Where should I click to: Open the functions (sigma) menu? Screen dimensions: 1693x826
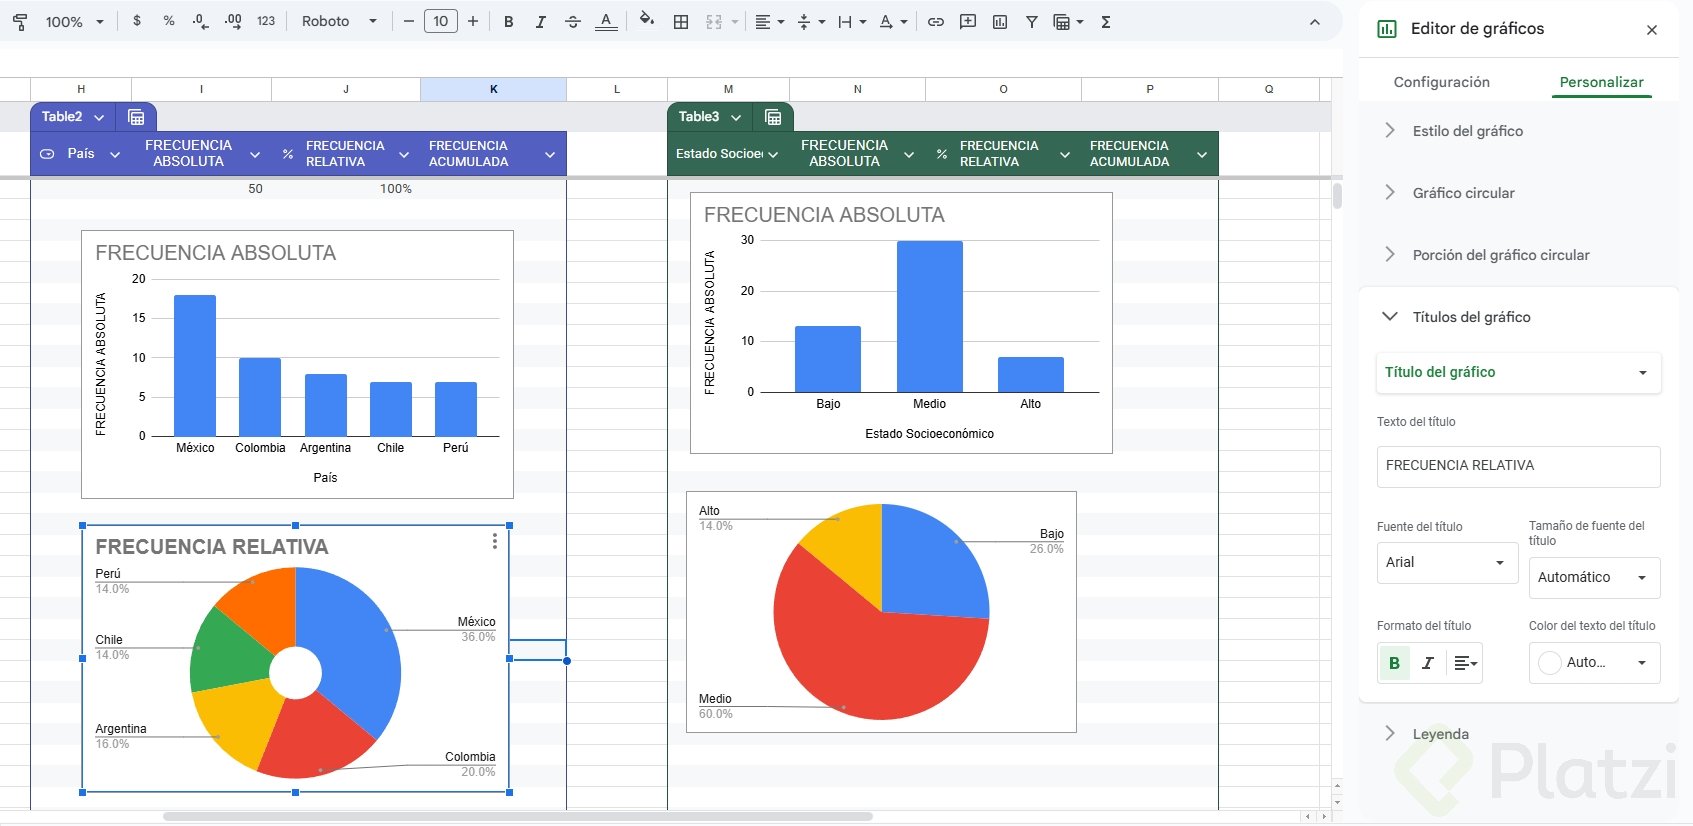(1106, 21)
